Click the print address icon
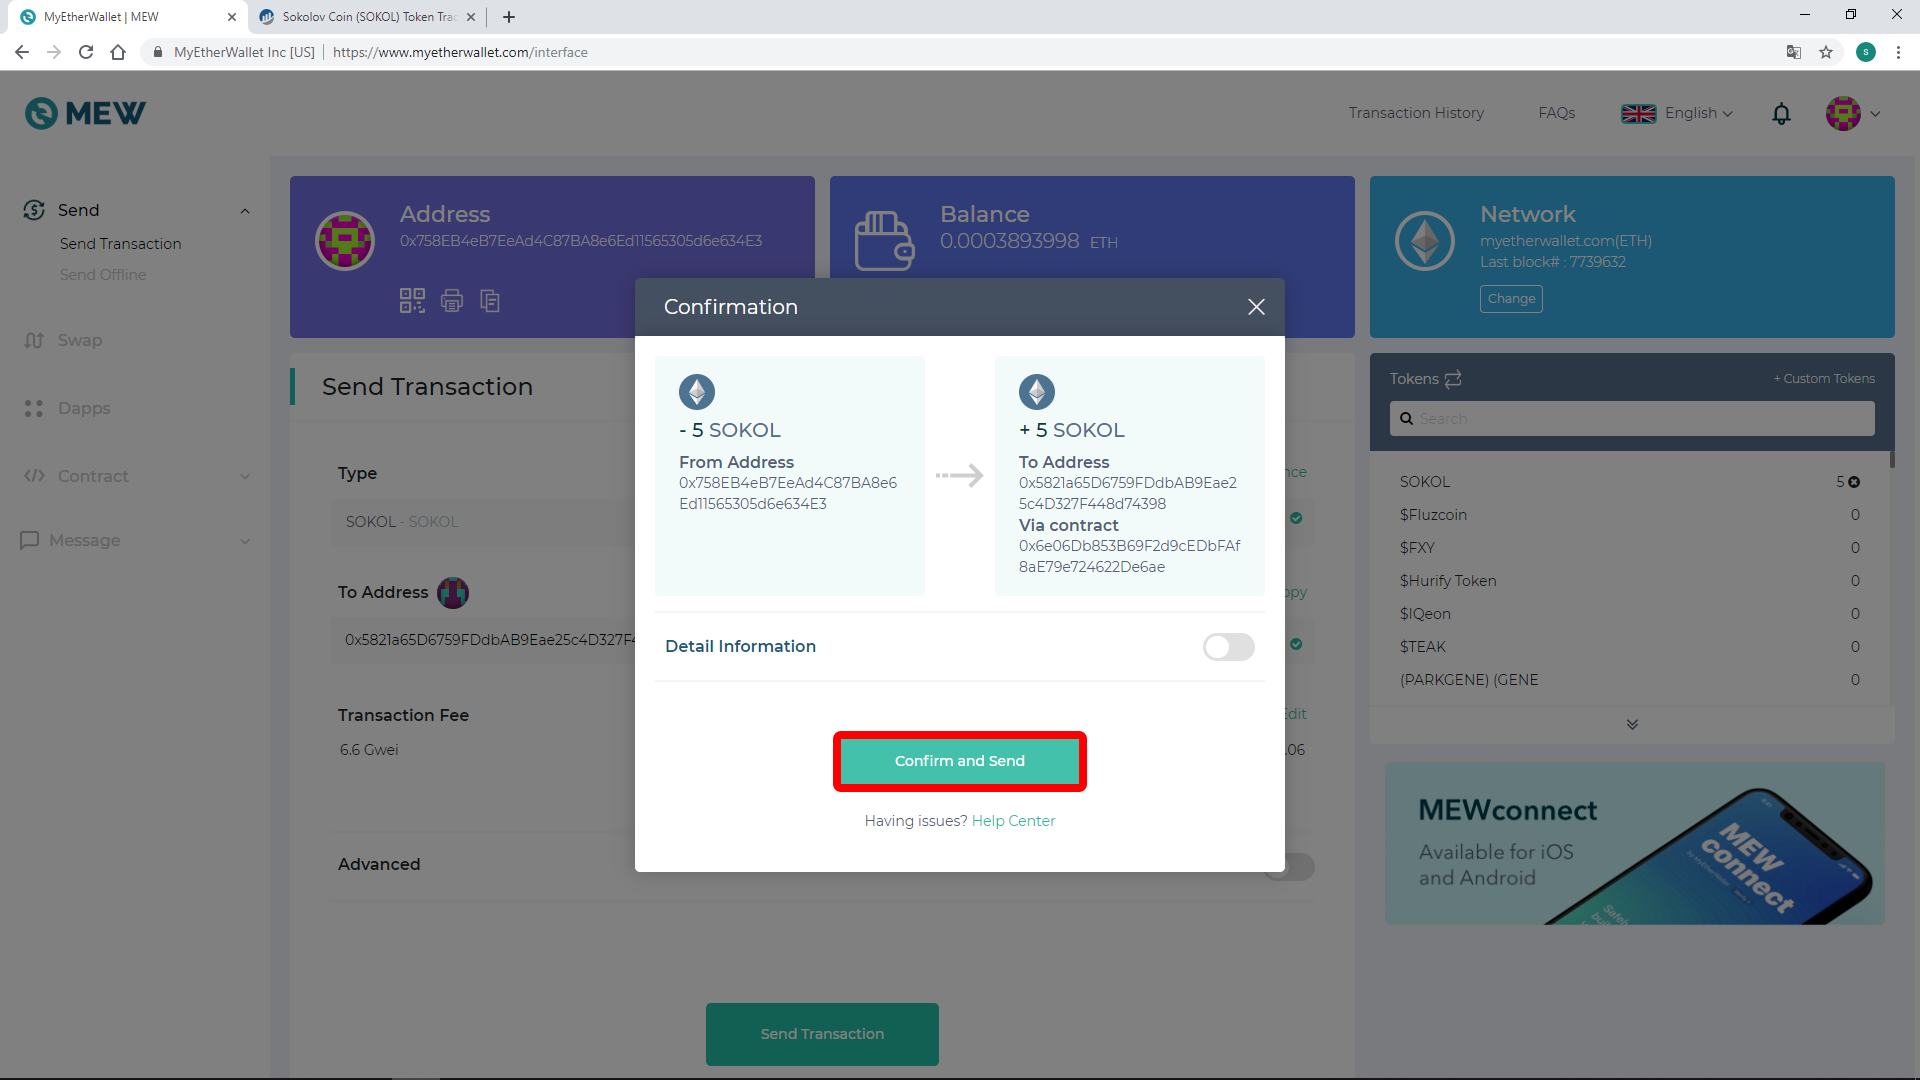The width and height of the screenshot is (1920, 1080). tap(452, 300)
